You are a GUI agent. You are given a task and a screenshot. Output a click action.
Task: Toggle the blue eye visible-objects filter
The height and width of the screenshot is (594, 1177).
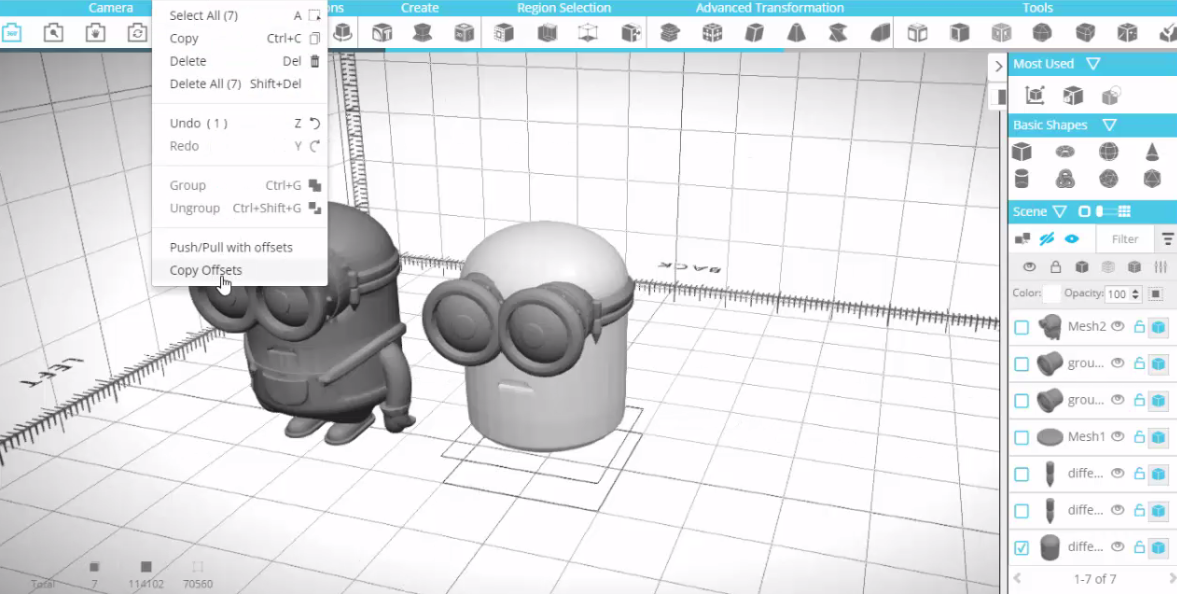pyautogui.click(x=1072, y=239)
